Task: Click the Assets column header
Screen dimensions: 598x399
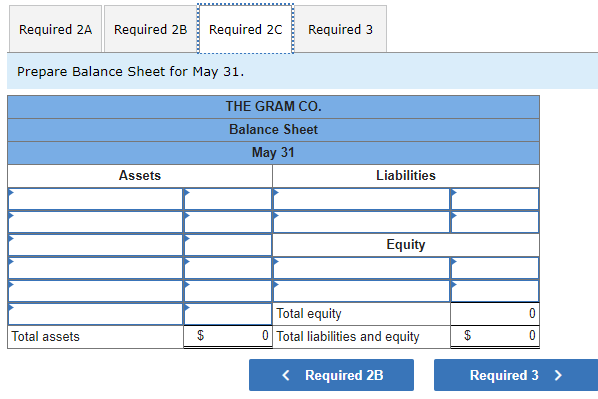Action: 140,175
